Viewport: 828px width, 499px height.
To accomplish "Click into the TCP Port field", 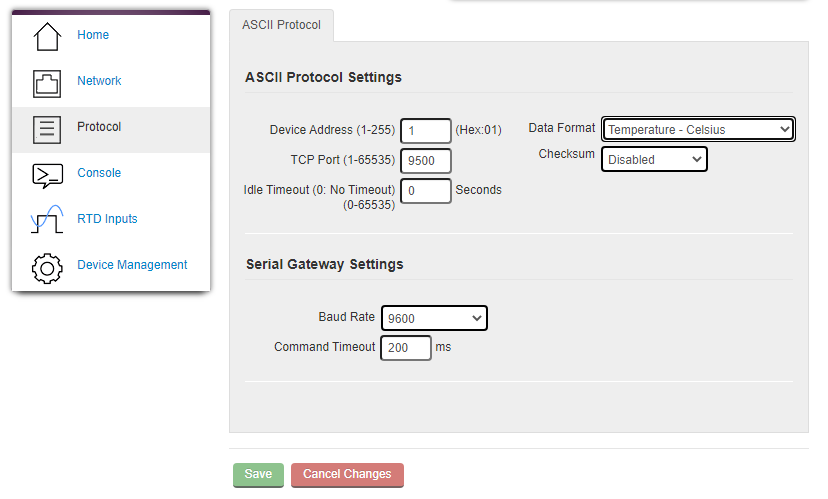I will 426,161.
